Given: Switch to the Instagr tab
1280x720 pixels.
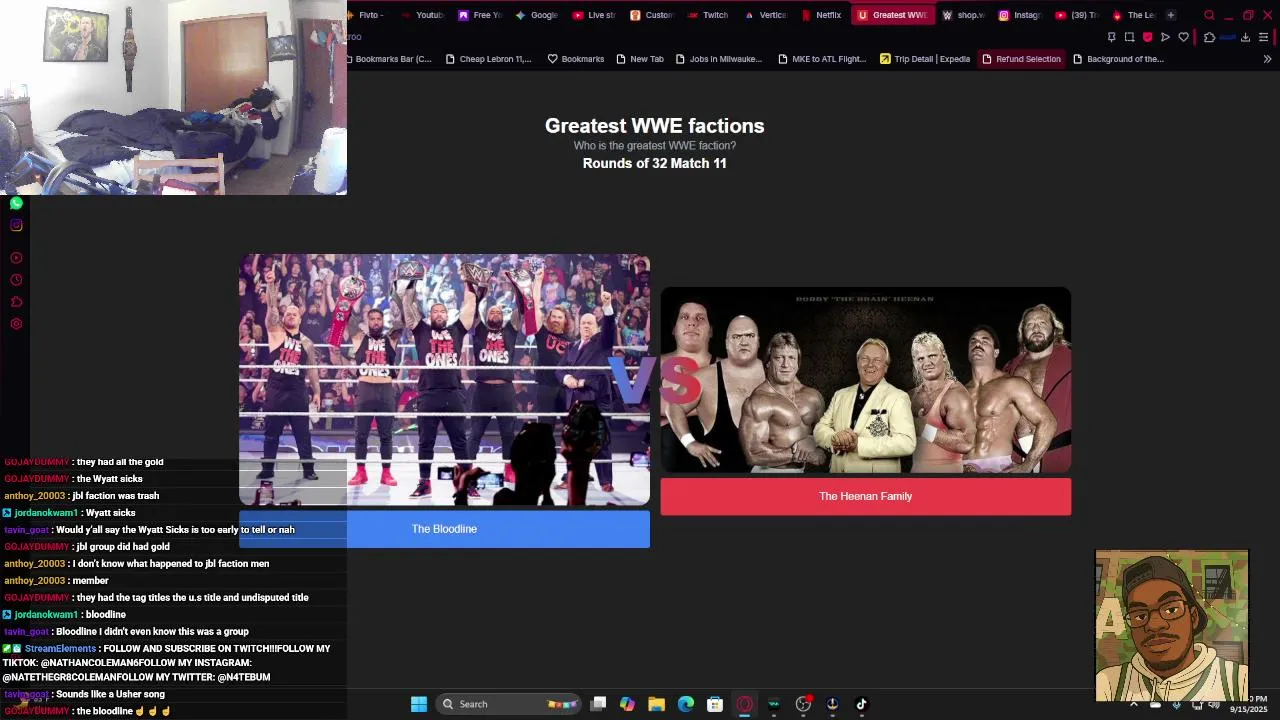Looking at the screenshot, I should 1021,15.
